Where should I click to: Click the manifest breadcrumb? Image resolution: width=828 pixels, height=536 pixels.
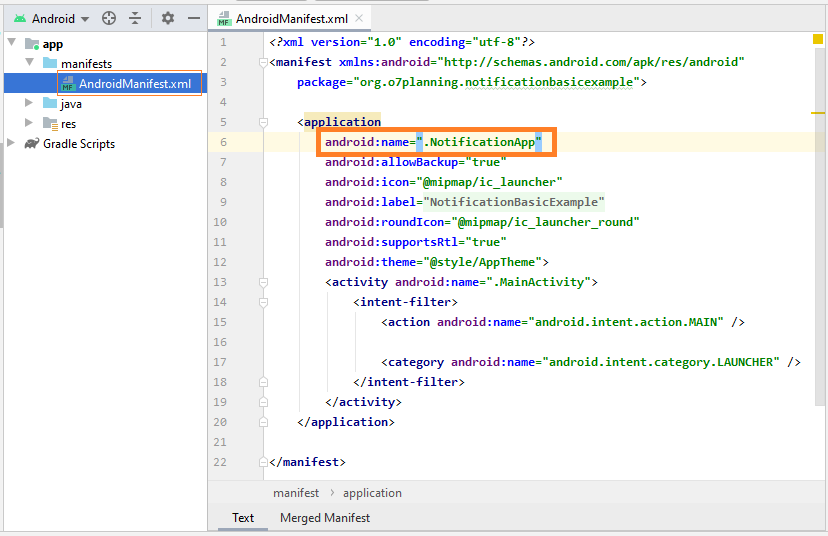pyautogui.click(x=296, y=493)
